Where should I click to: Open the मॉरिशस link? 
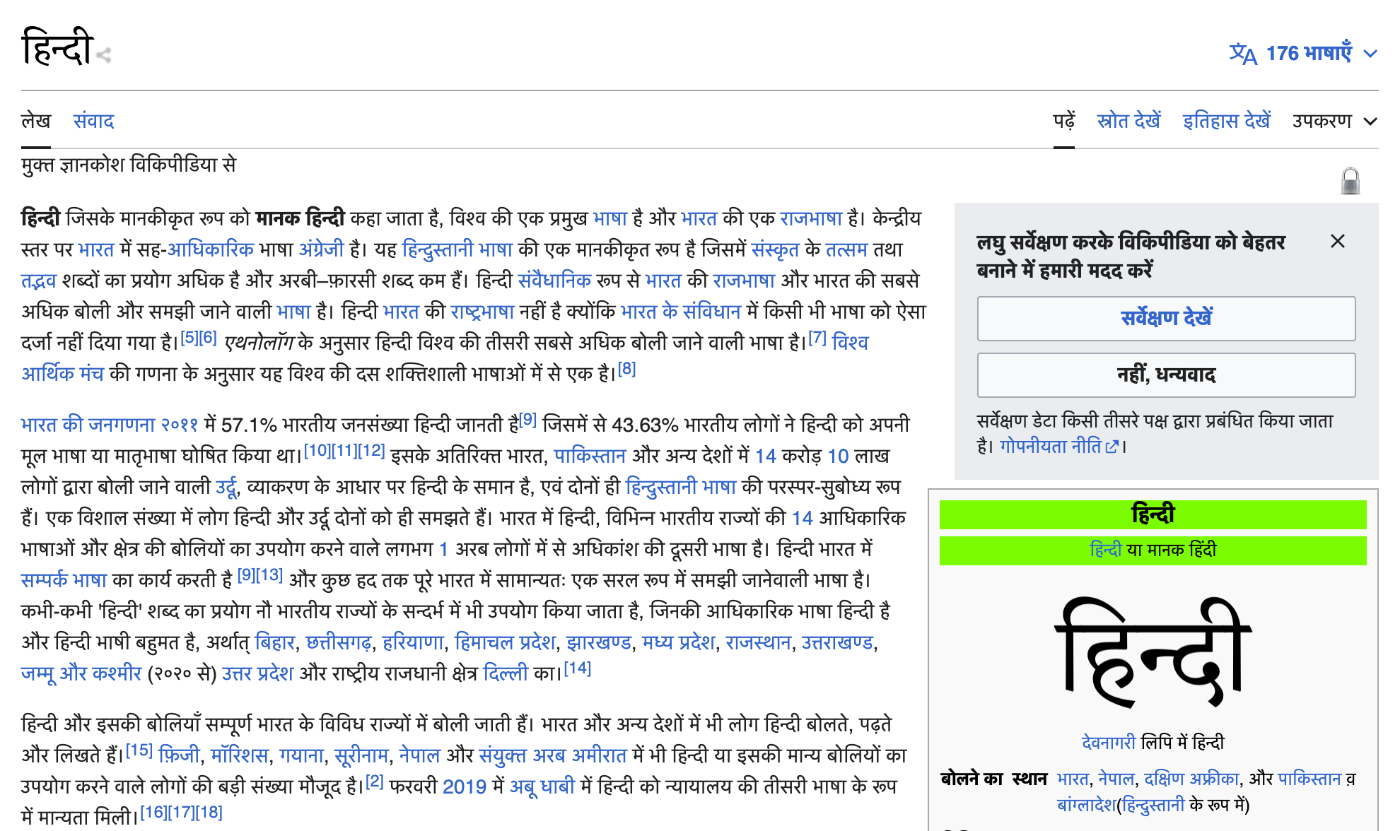click(239, 754)
